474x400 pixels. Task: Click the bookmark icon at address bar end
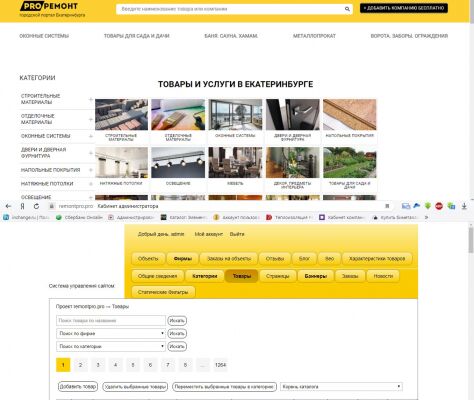click(x=387, y=206)
